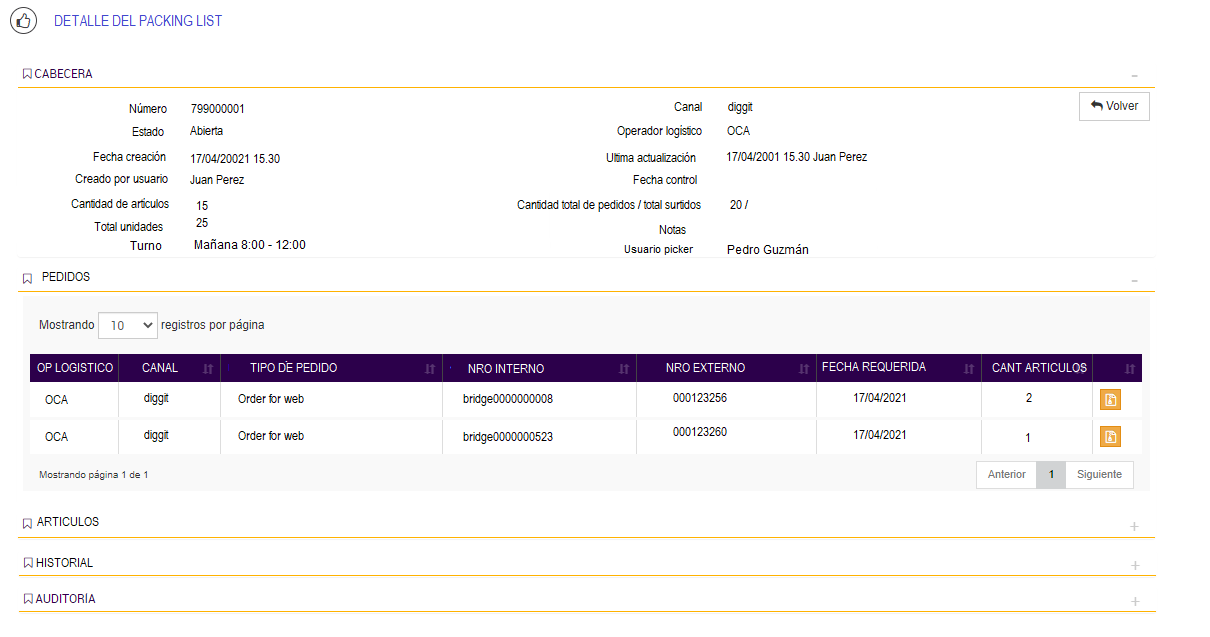Image resolution: width=1210 pixels, height=637 pixels.
Task: Sort table by TIPO DE PEDIDO arrows
Action: pos(430,369)
